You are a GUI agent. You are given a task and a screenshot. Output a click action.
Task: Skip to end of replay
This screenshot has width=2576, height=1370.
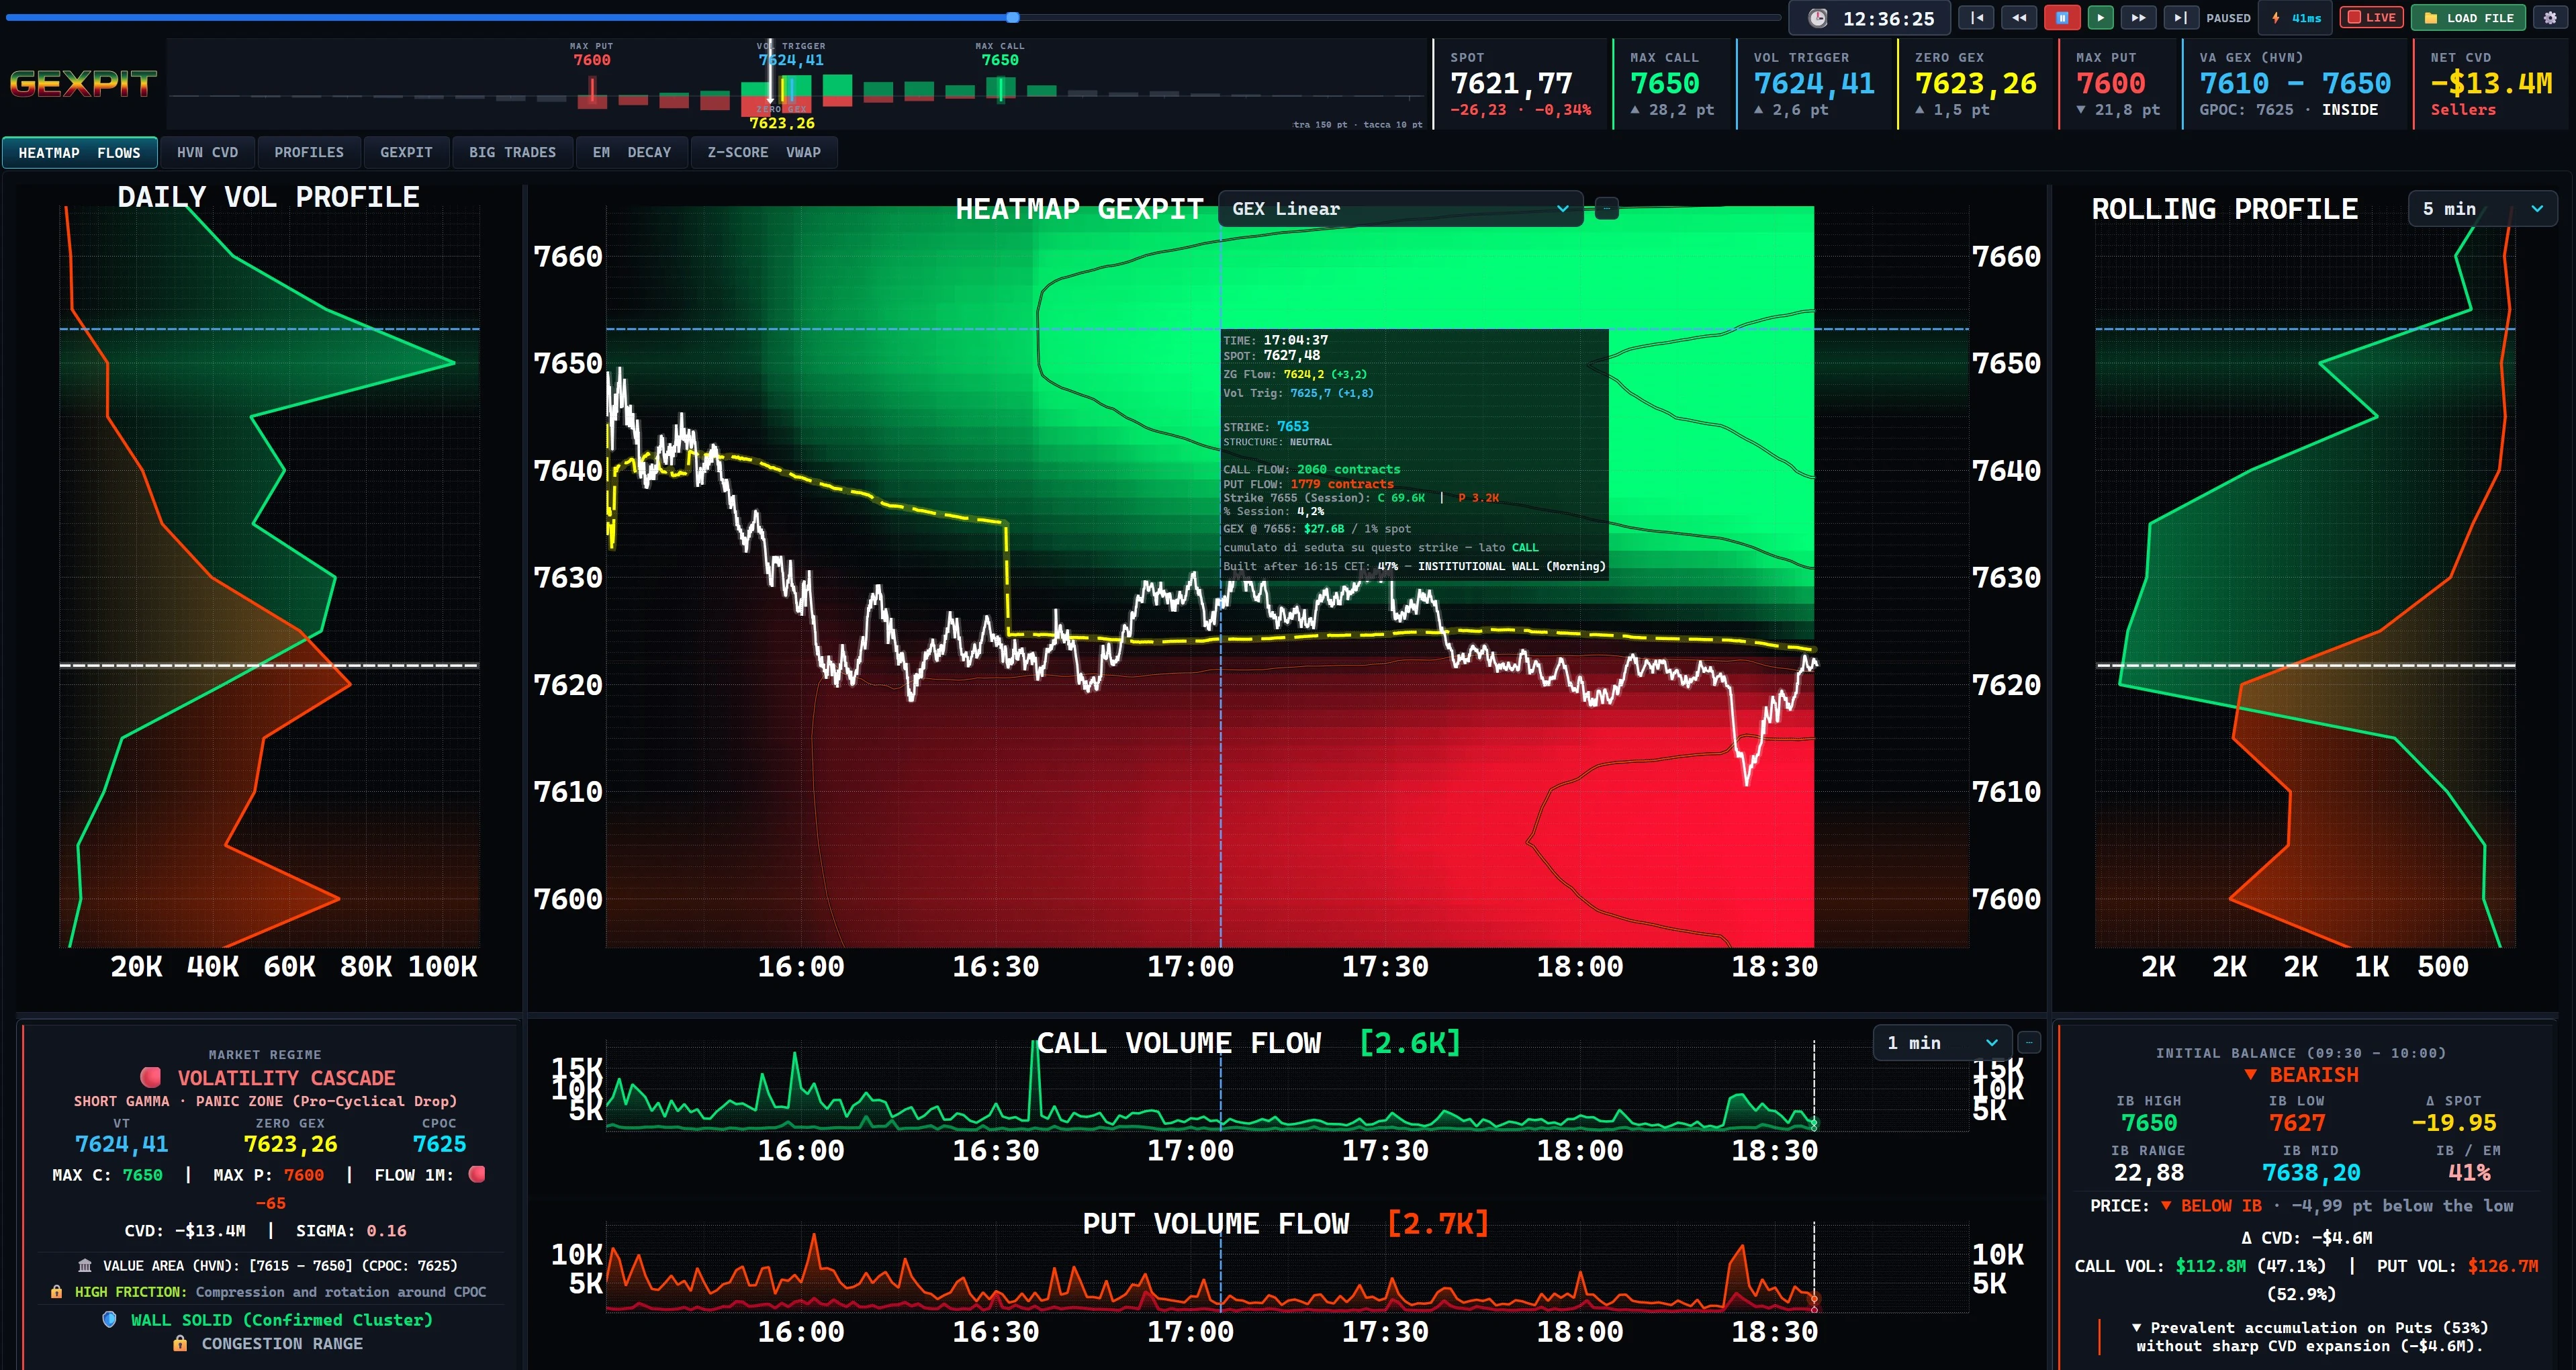coord(2181,18)
